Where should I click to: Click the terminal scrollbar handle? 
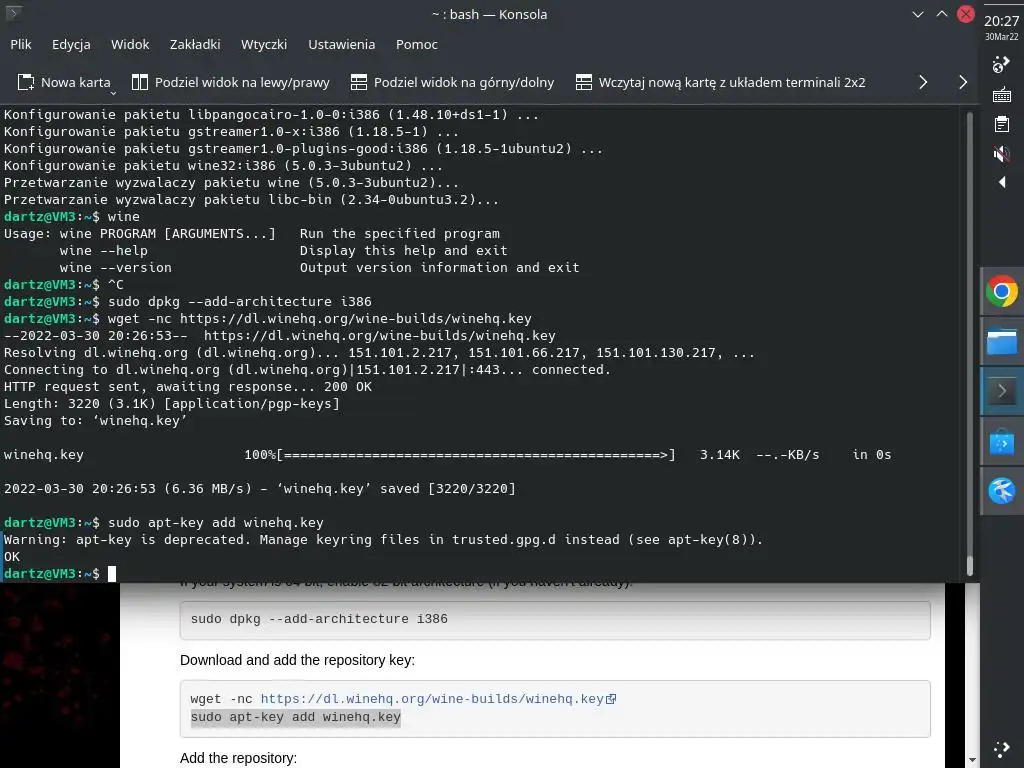pos(970,566)
